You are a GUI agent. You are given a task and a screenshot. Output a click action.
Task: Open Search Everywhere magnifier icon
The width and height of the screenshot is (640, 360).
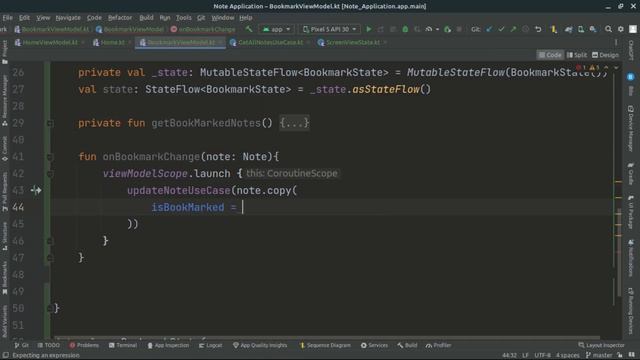click(608, 29)
